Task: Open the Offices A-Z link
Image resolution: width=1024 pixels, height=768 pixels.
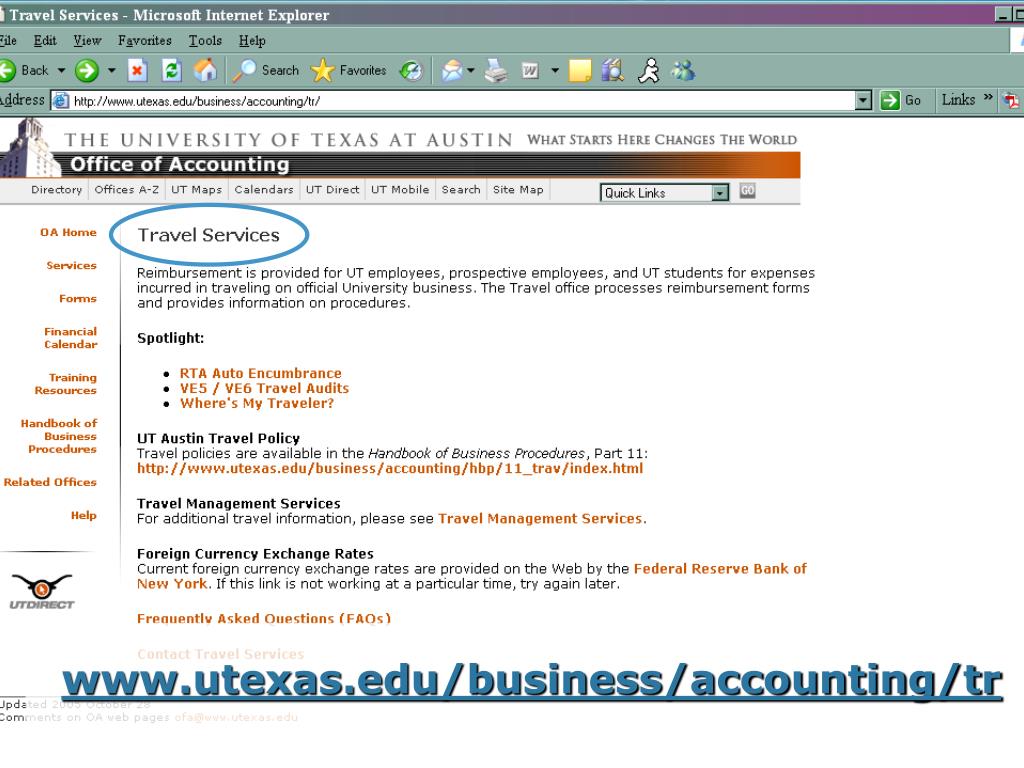Action: point(127,189)
